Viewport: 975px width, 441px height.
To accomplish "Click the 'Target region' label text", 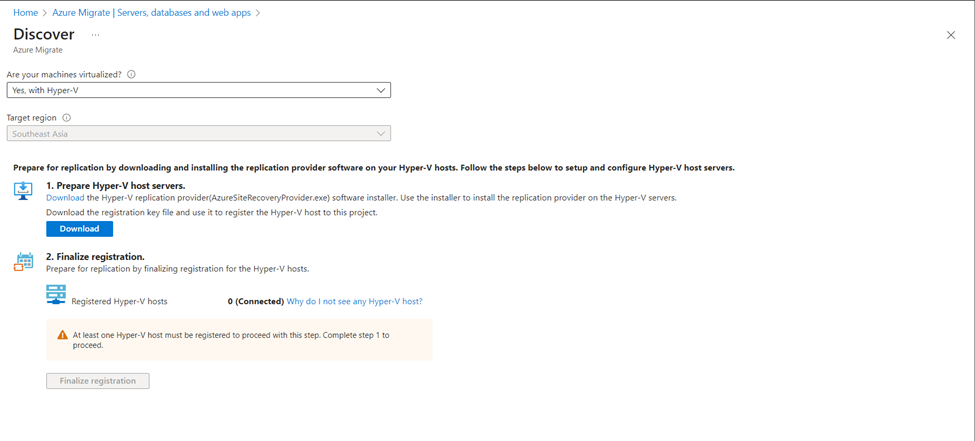I will coord(32,117).
